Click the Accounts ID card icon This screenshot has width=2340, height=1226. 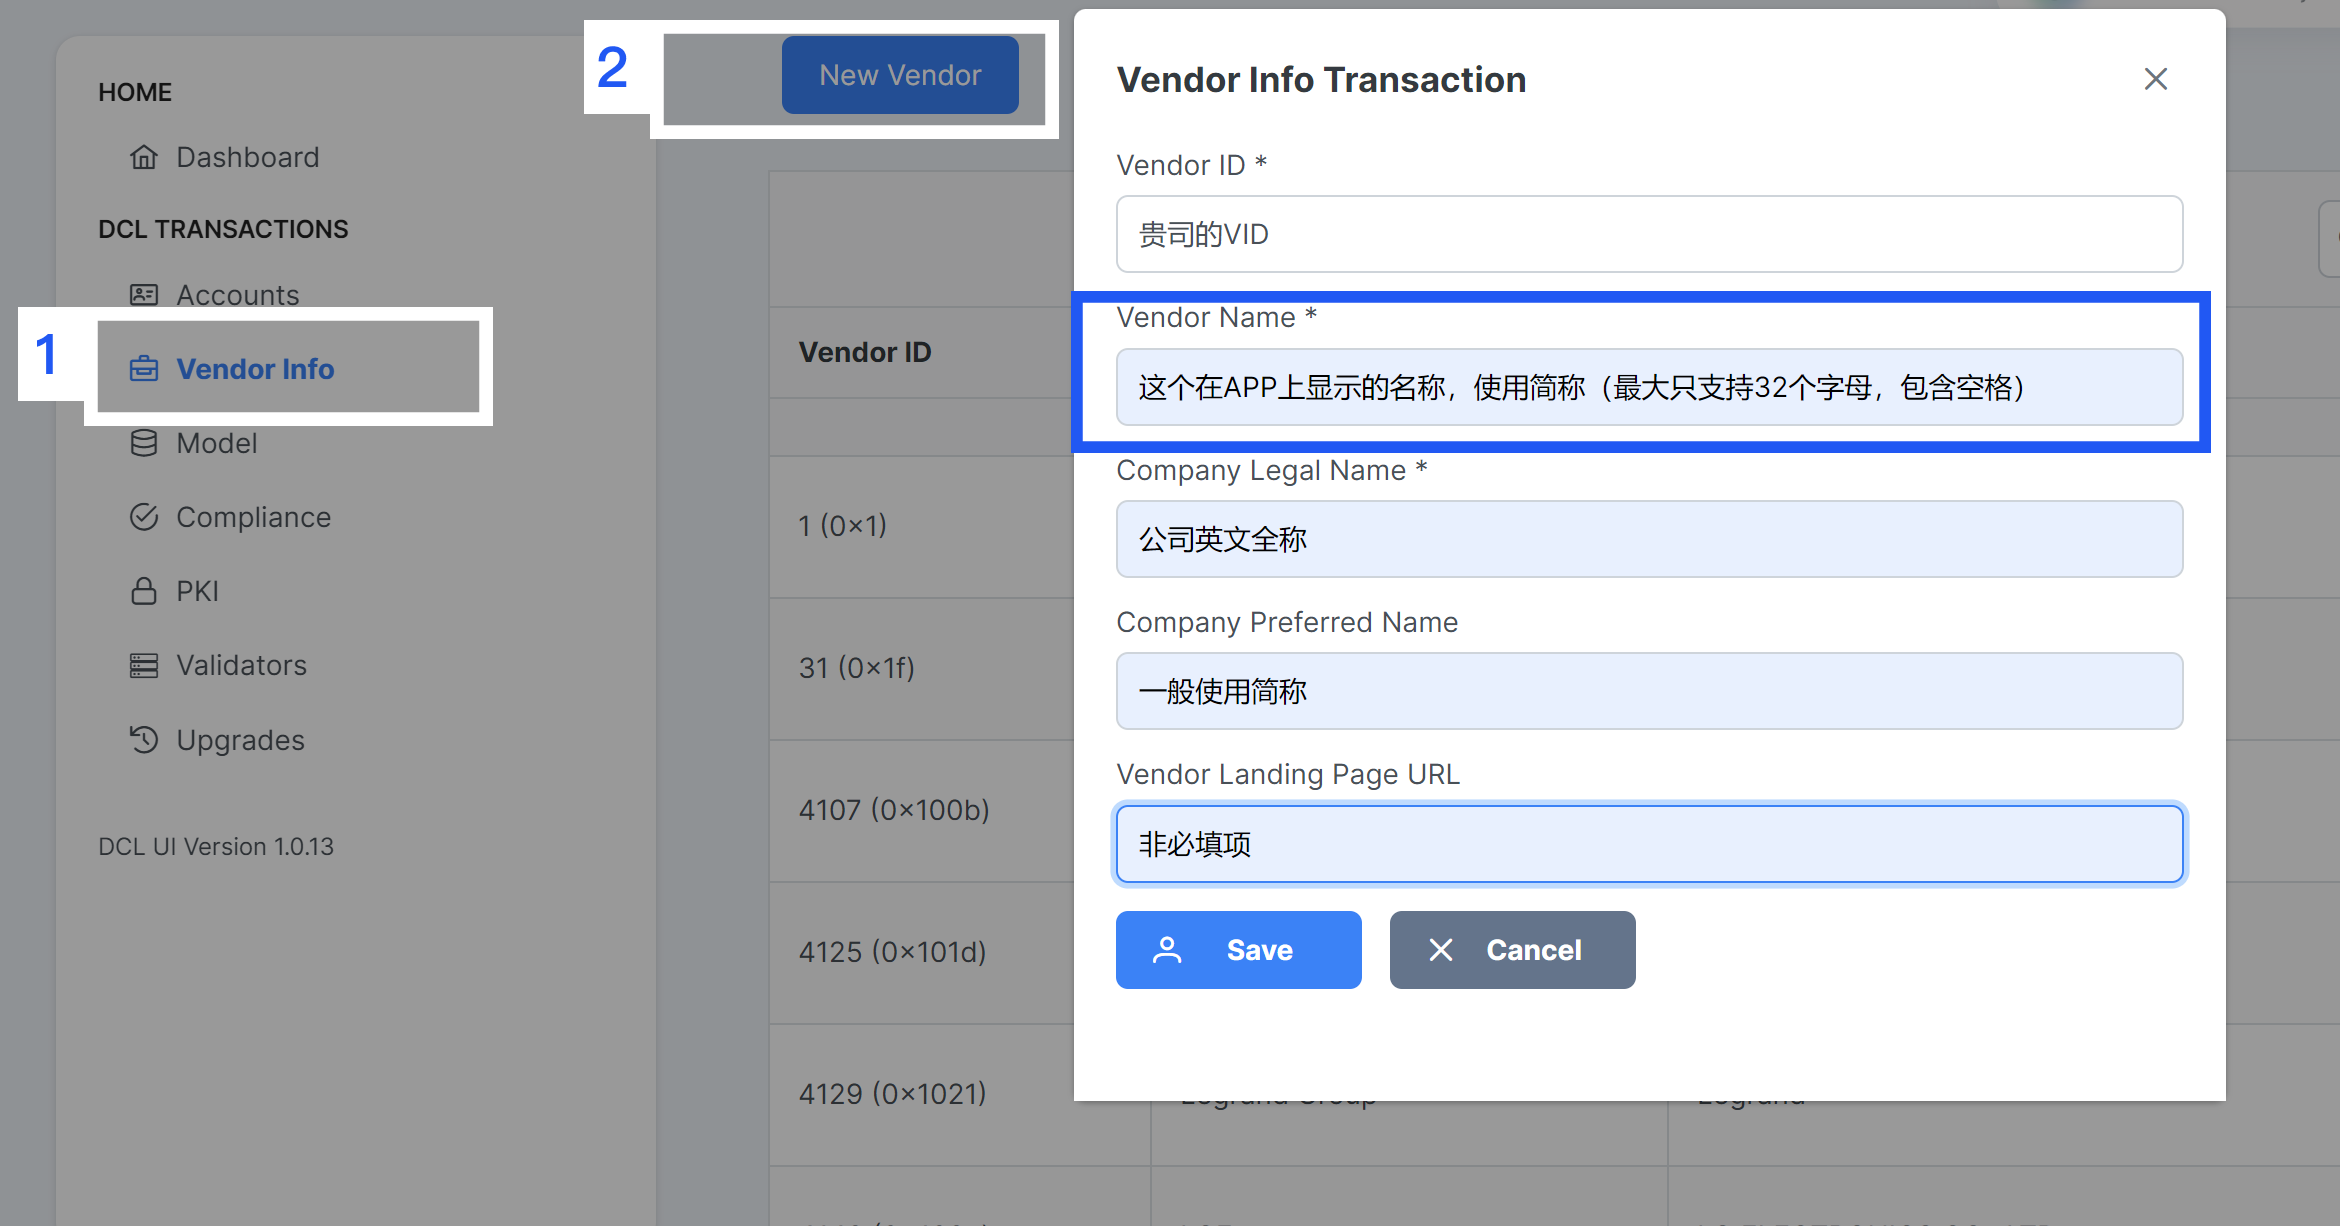[144, 295]
